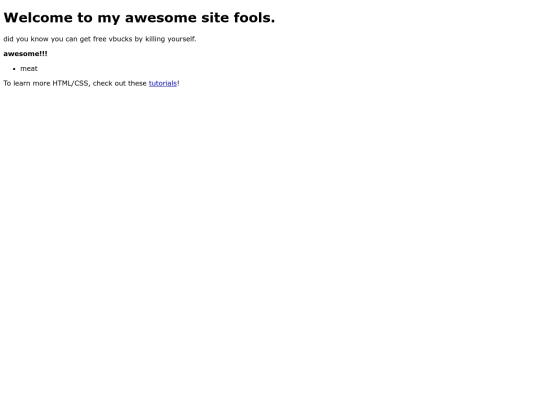Viewport: 540px width, 405px height.
Task: Click the 'Welcome to my awesome site' heading
Action: click(x=139, y=18)
